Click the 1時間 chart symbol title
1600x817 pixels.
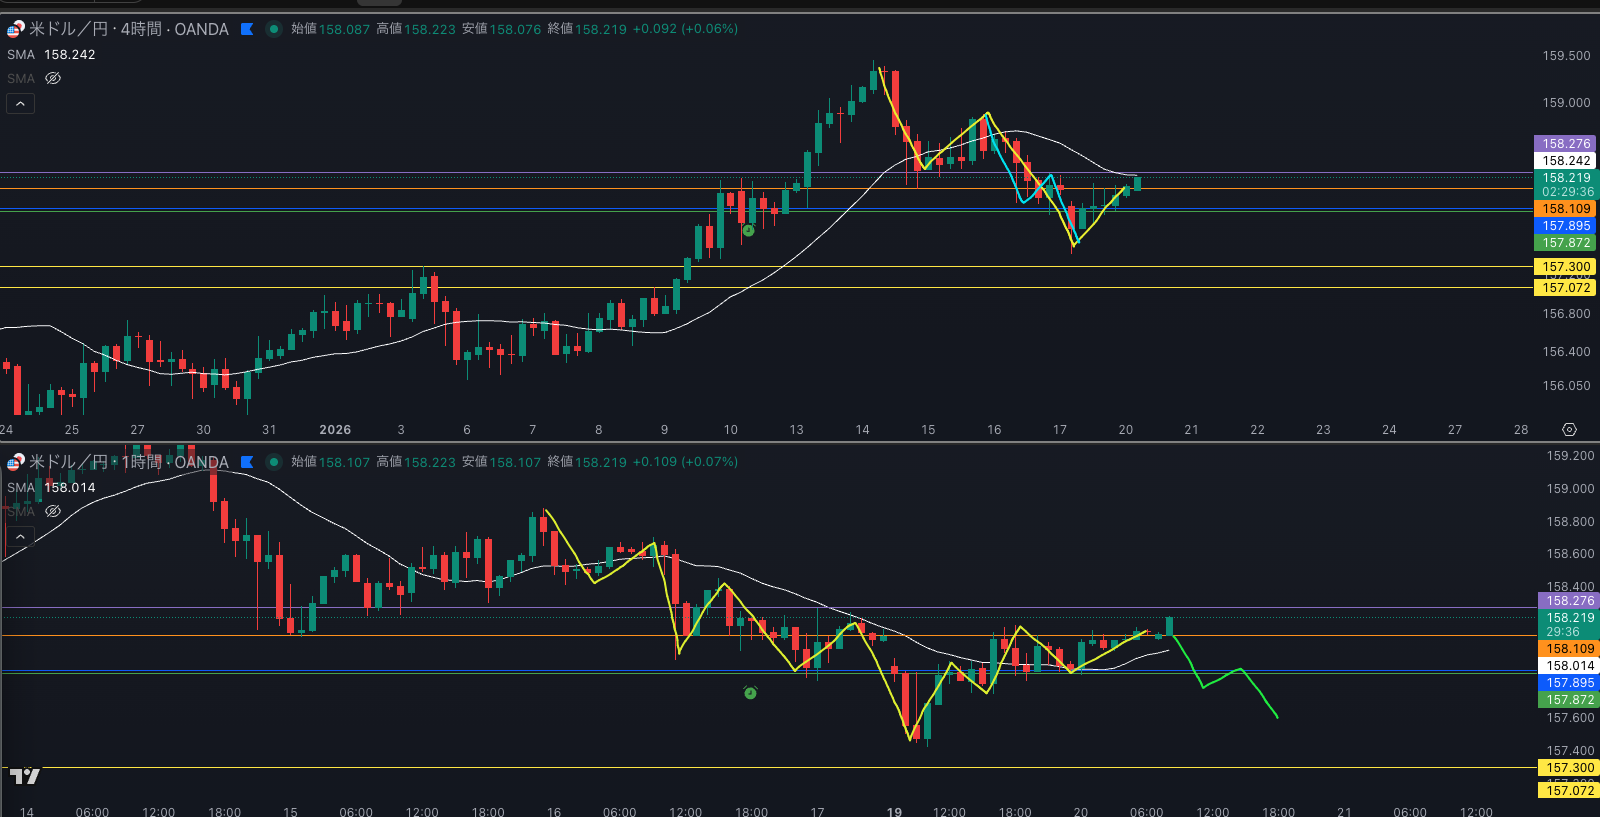[128, 462]
